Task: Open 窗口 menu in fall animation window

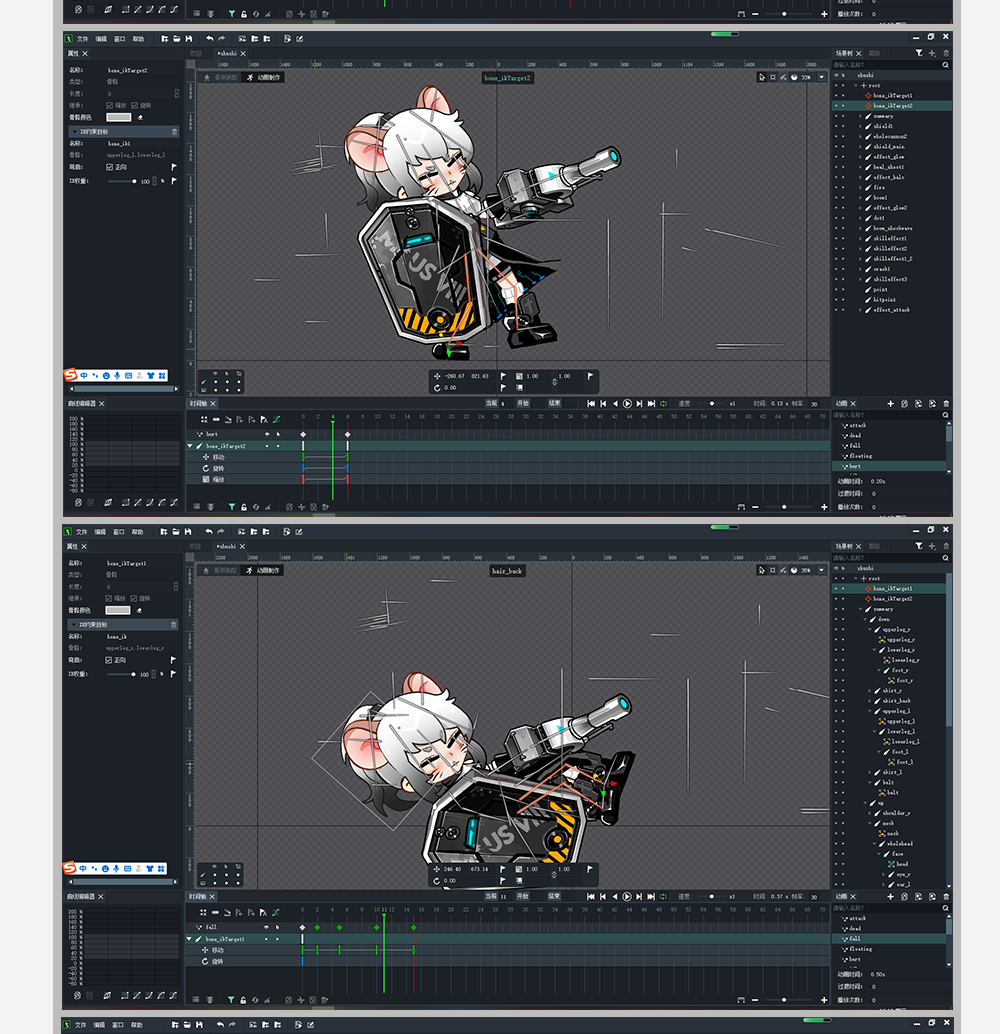Action: click(119, 532)
